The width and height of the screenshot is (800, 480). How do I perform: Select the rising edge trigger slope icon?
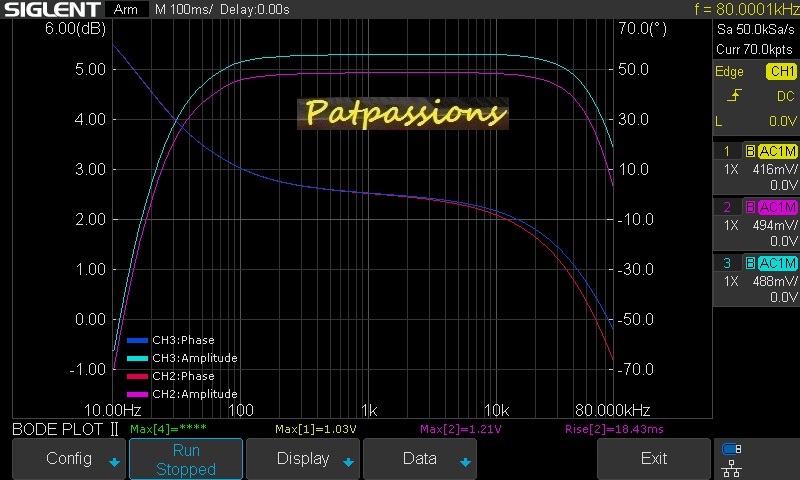click(x=734, y=95)
